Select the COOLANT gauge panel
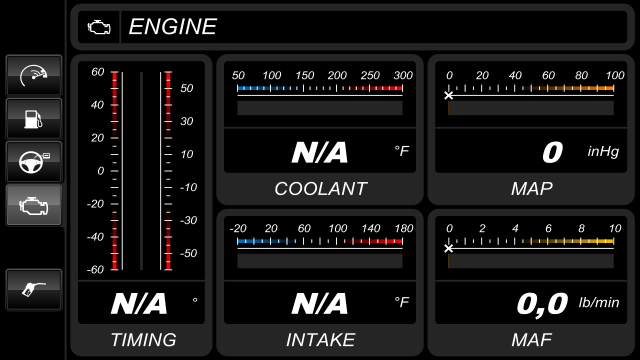 [x=320, y=130]
